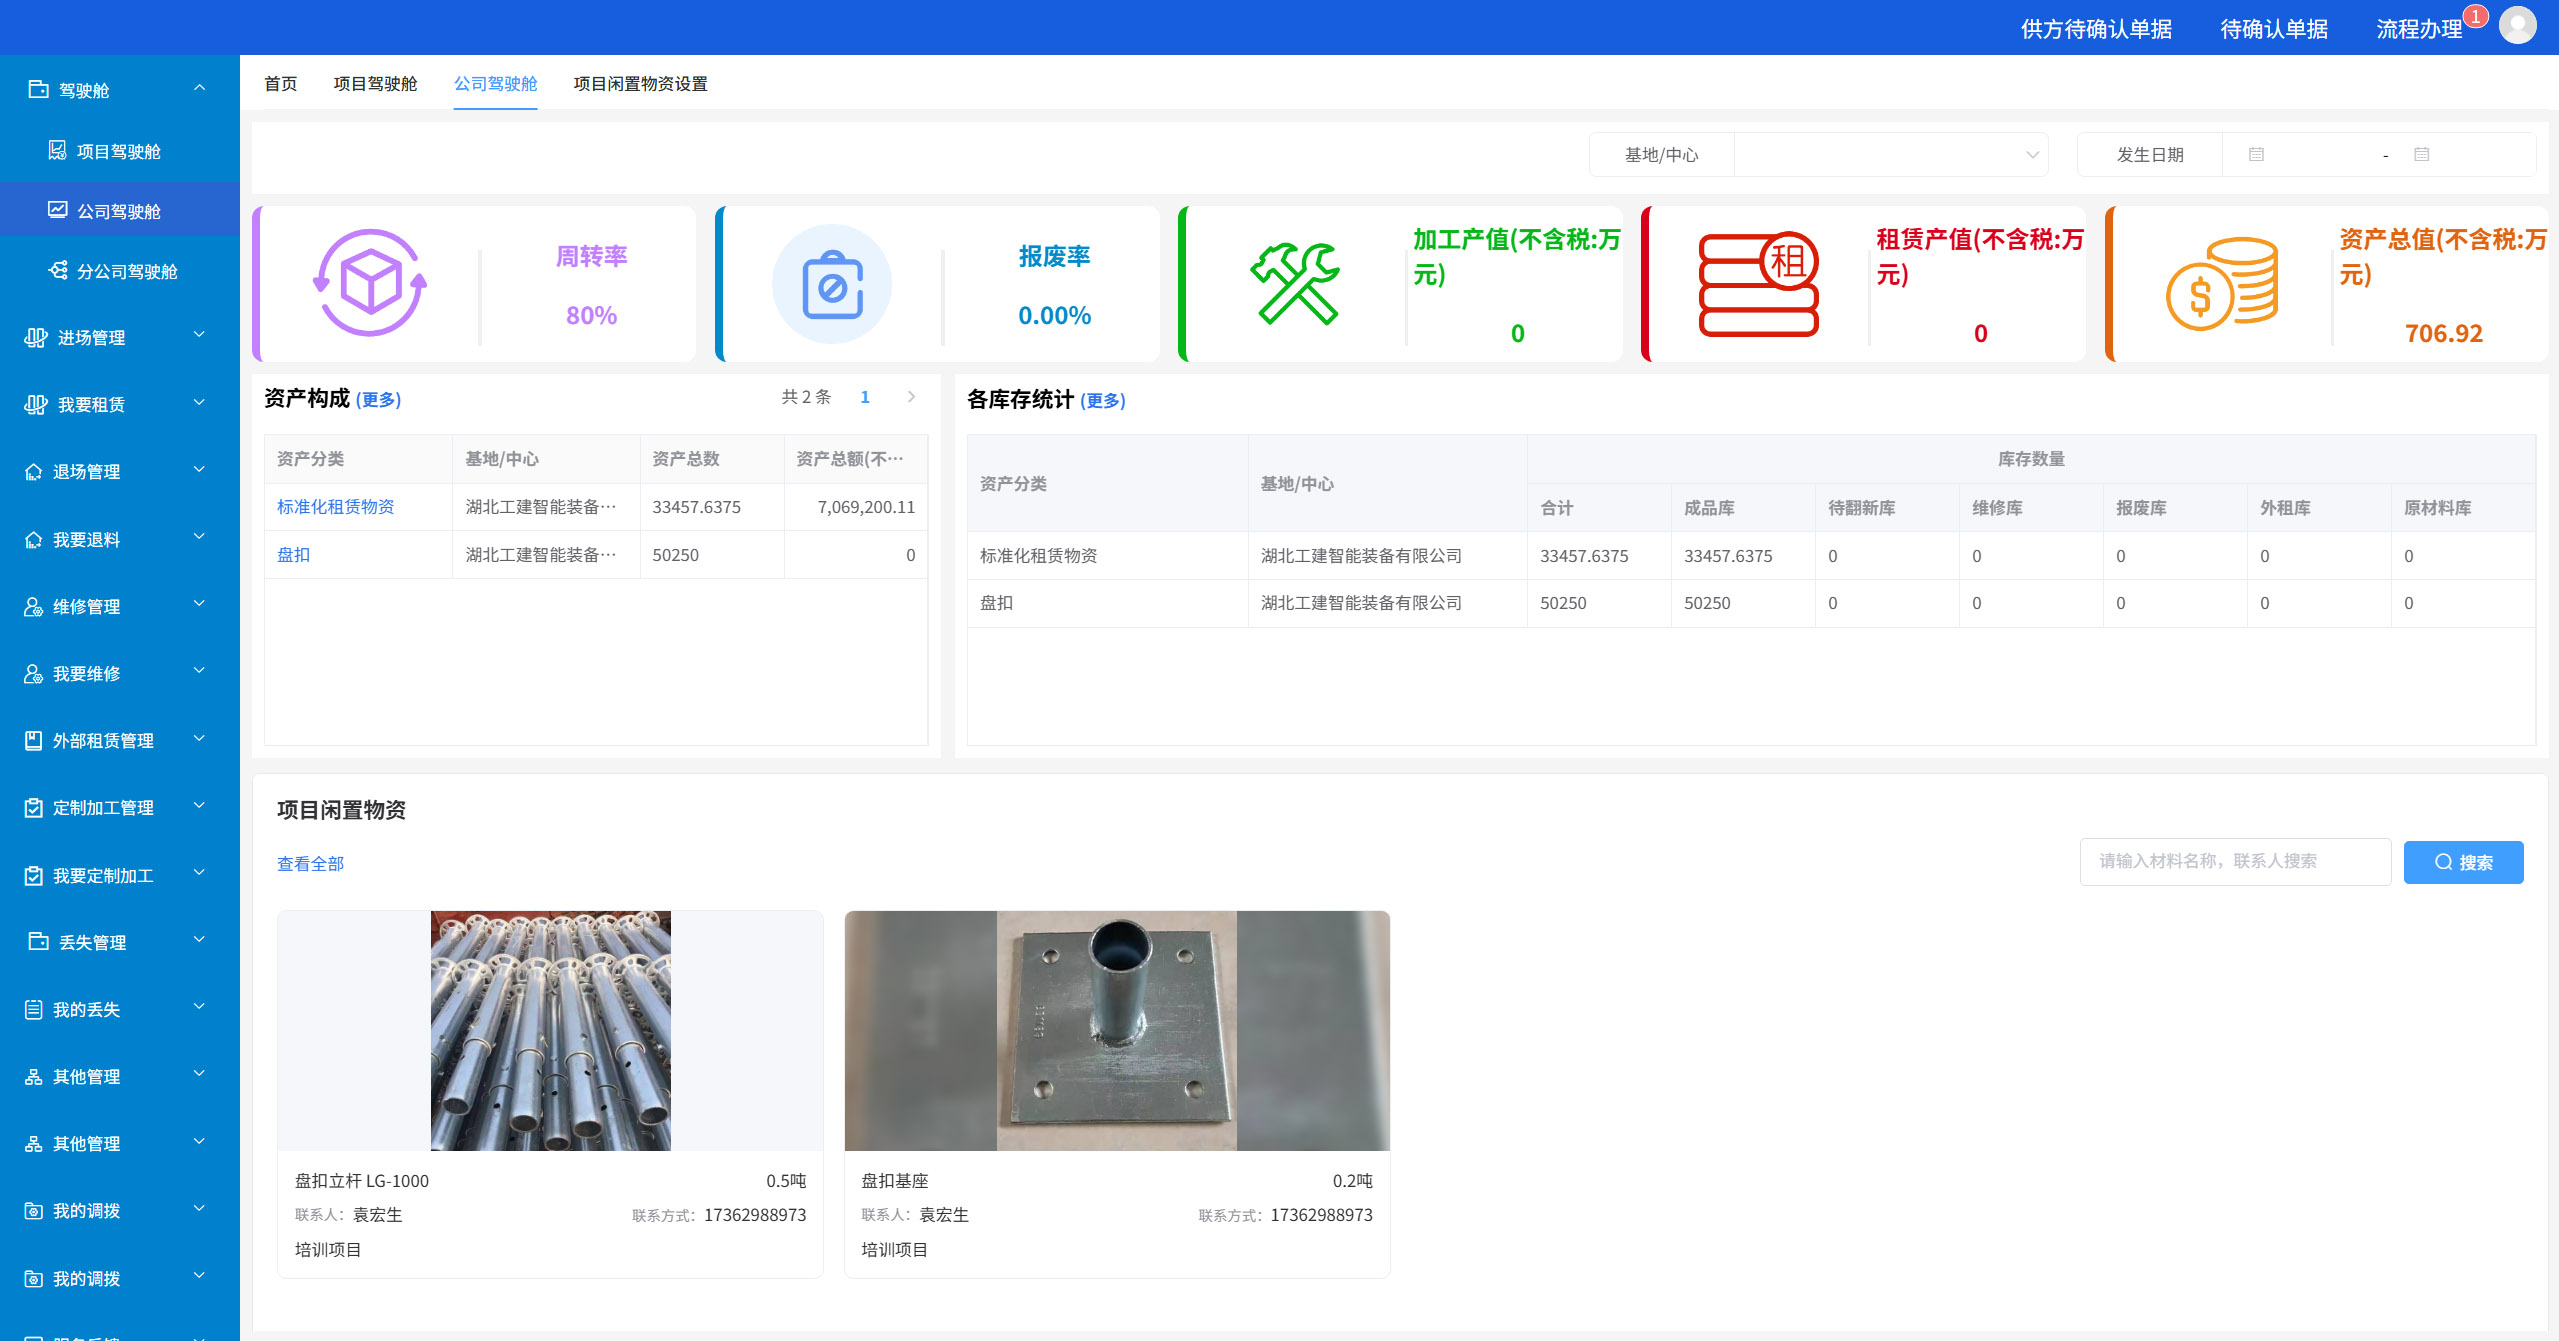
Task: Expand the 我要租赁 sidebar menu
Action: pos(199,403)
